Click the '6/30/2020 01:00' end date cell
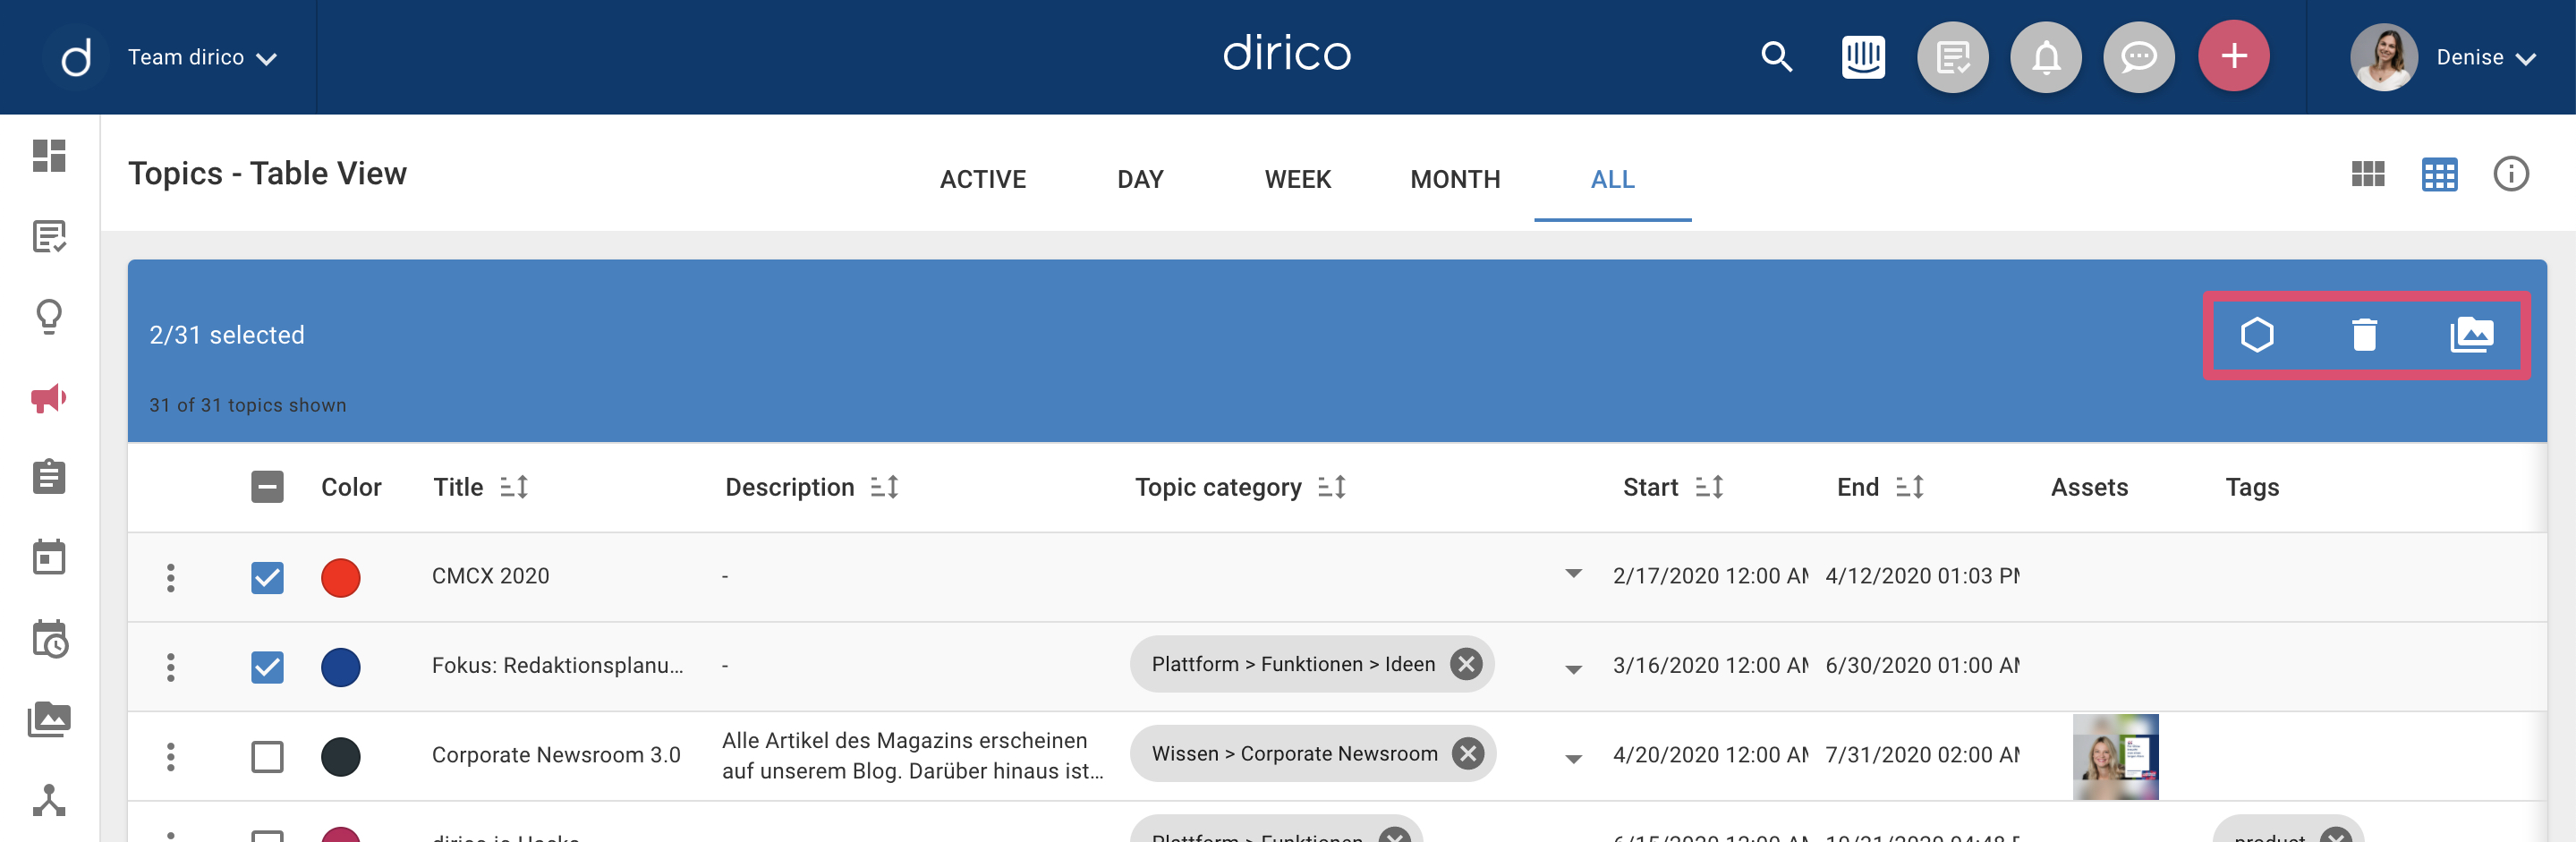This screenshot has height=842, width=2576. 1922,665
